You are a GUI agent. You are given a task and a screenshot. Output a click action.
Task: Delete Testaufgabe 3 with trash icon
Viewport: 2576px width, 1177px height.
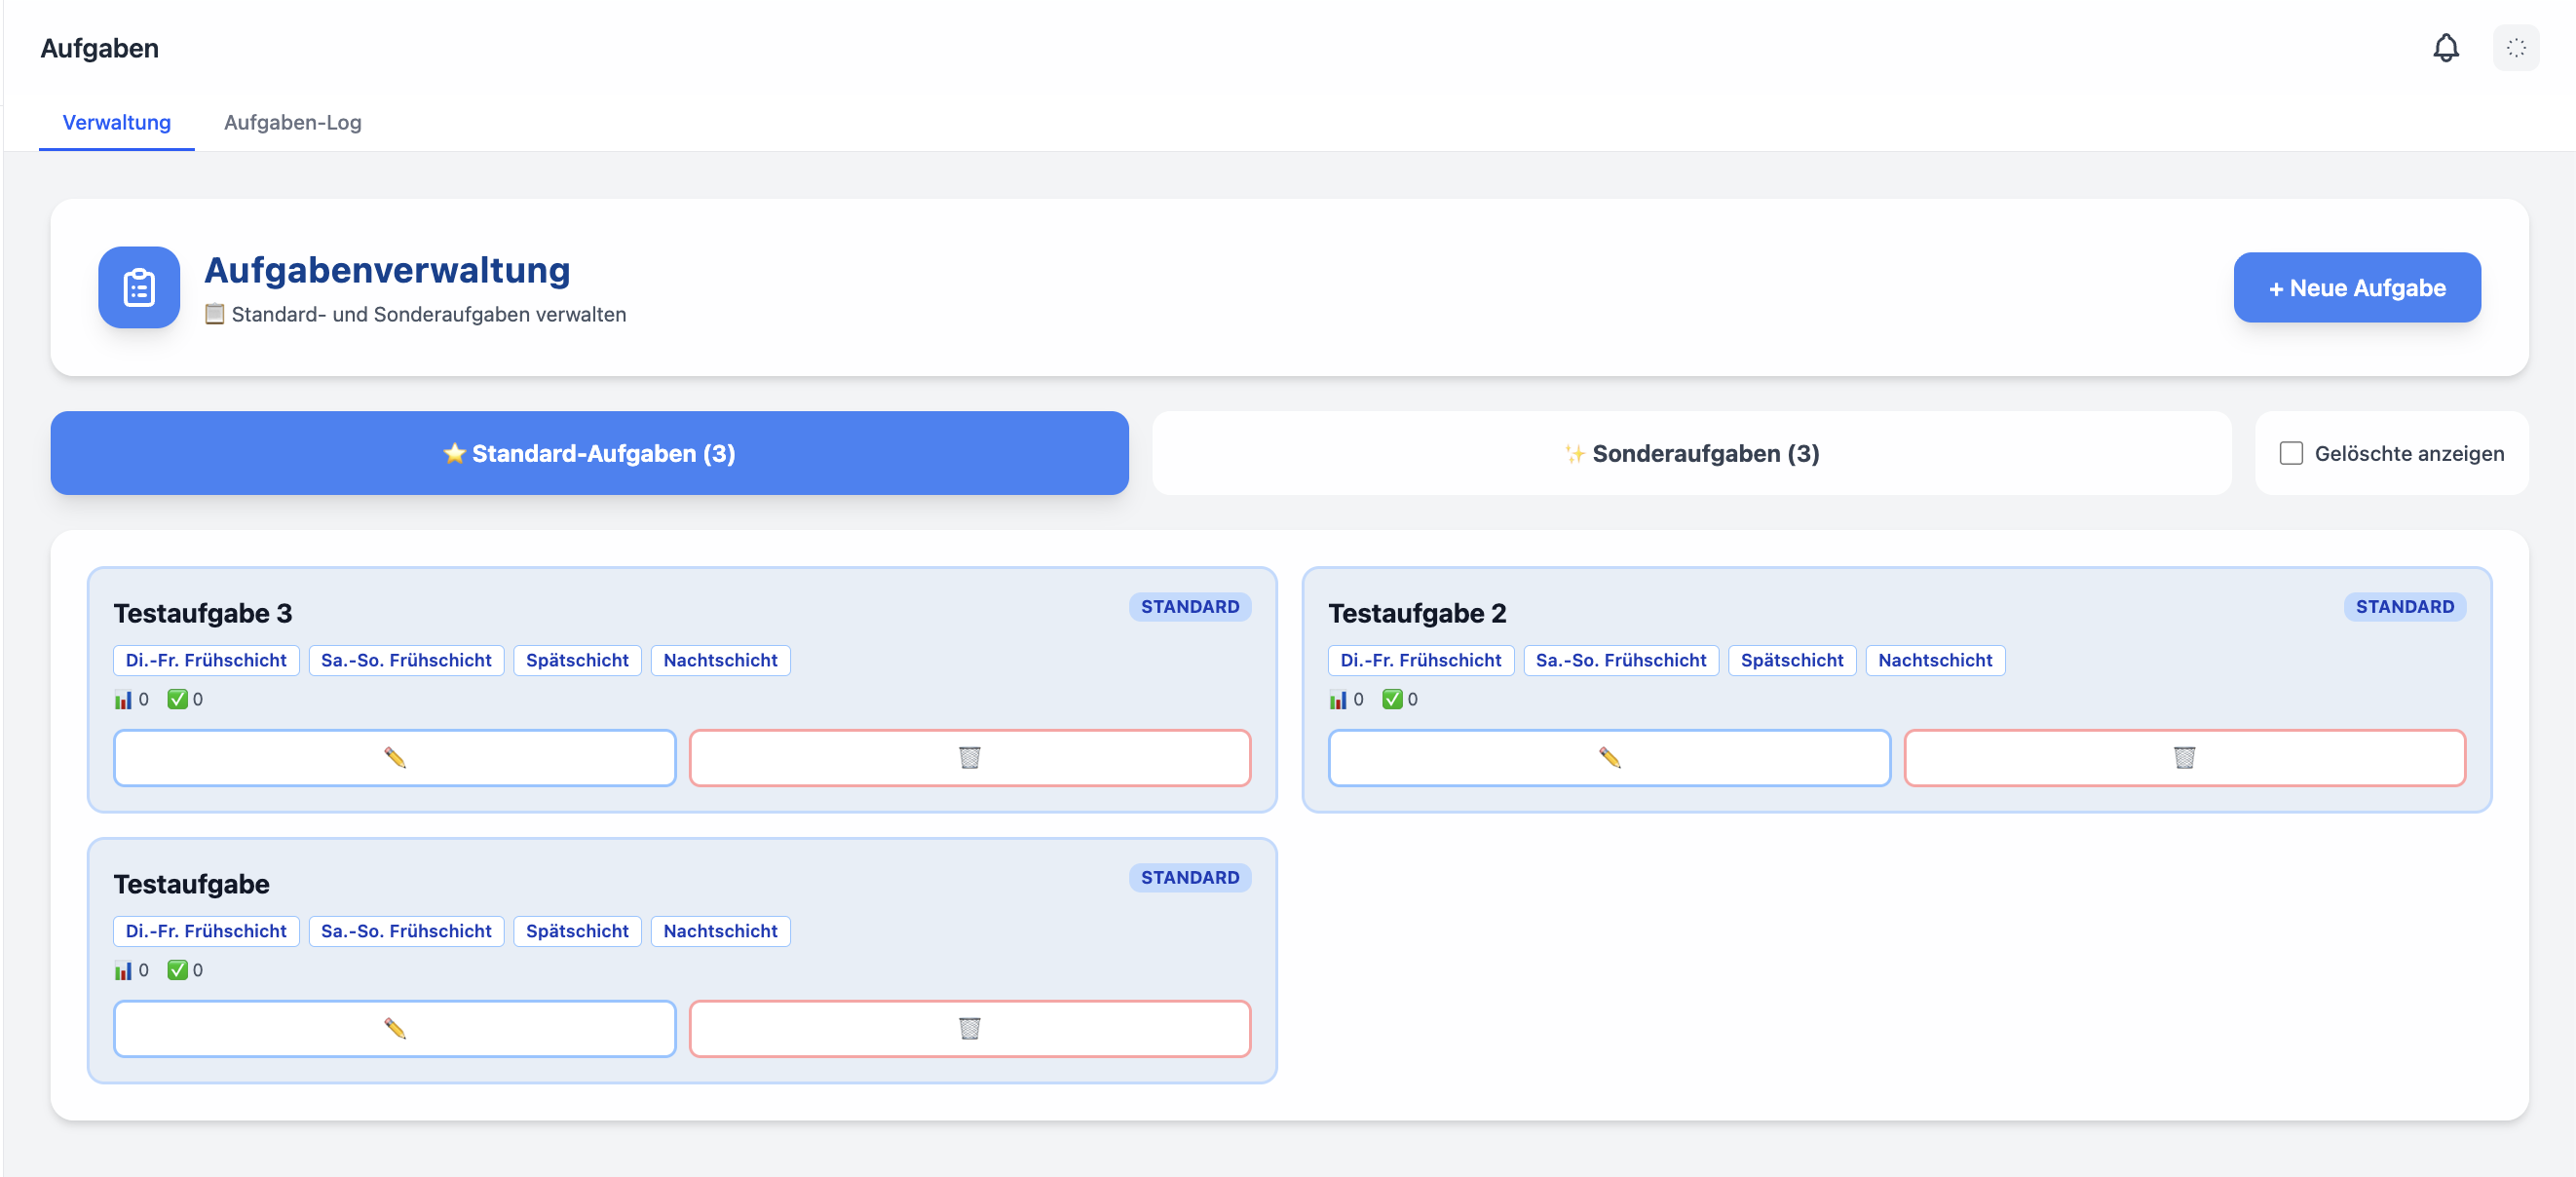[969, 757]
